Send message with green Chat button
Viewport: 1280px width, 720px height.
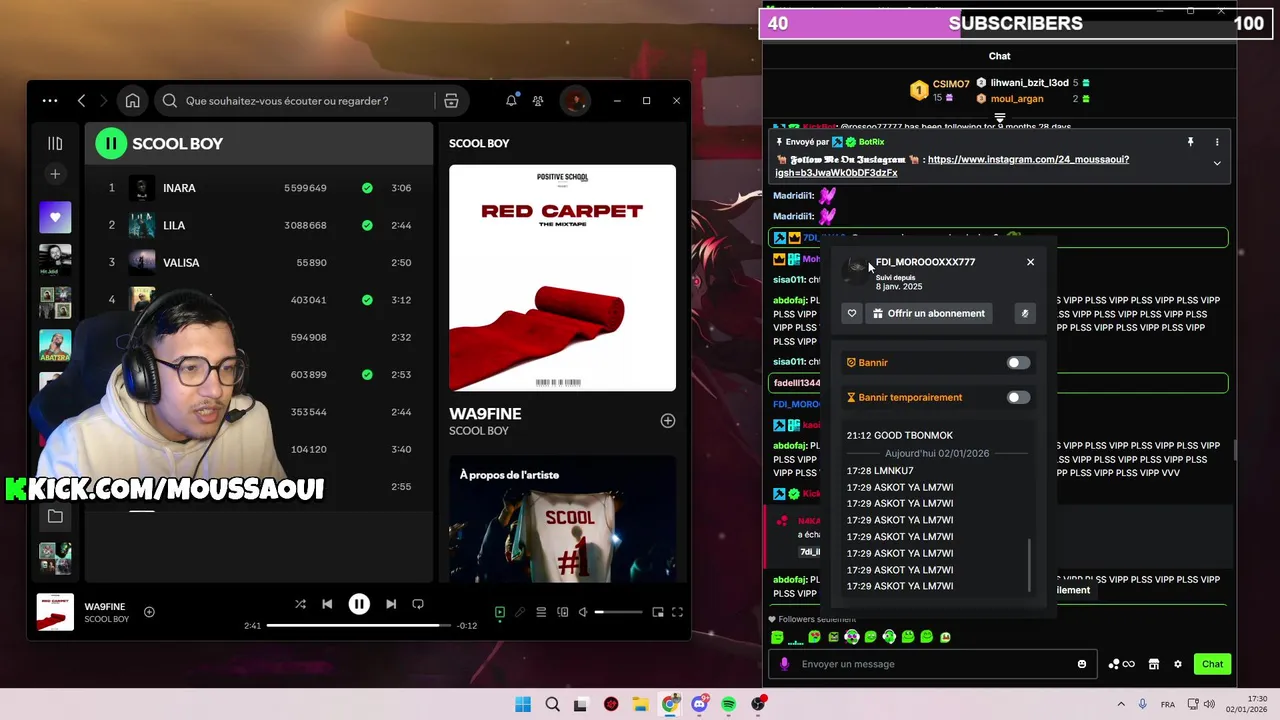click(x=1212, y=664)
